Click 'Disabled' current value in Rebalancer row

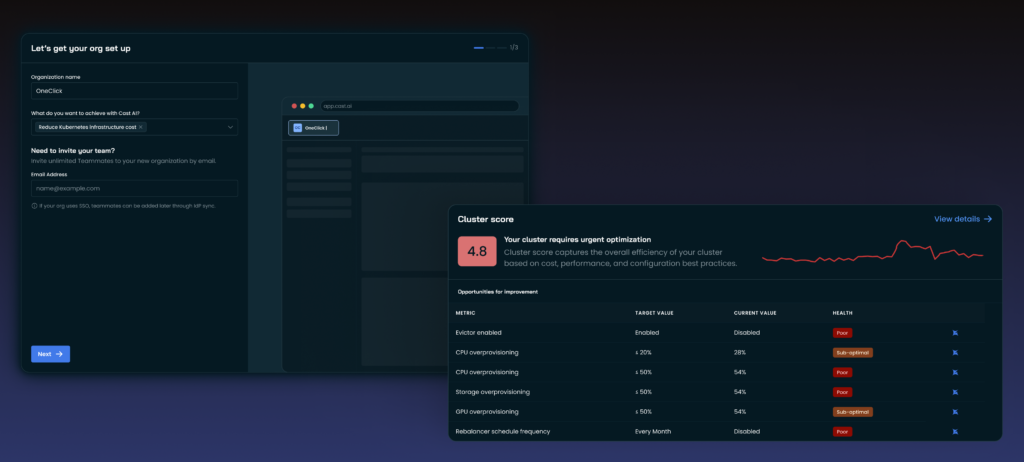tap(746, 431)
